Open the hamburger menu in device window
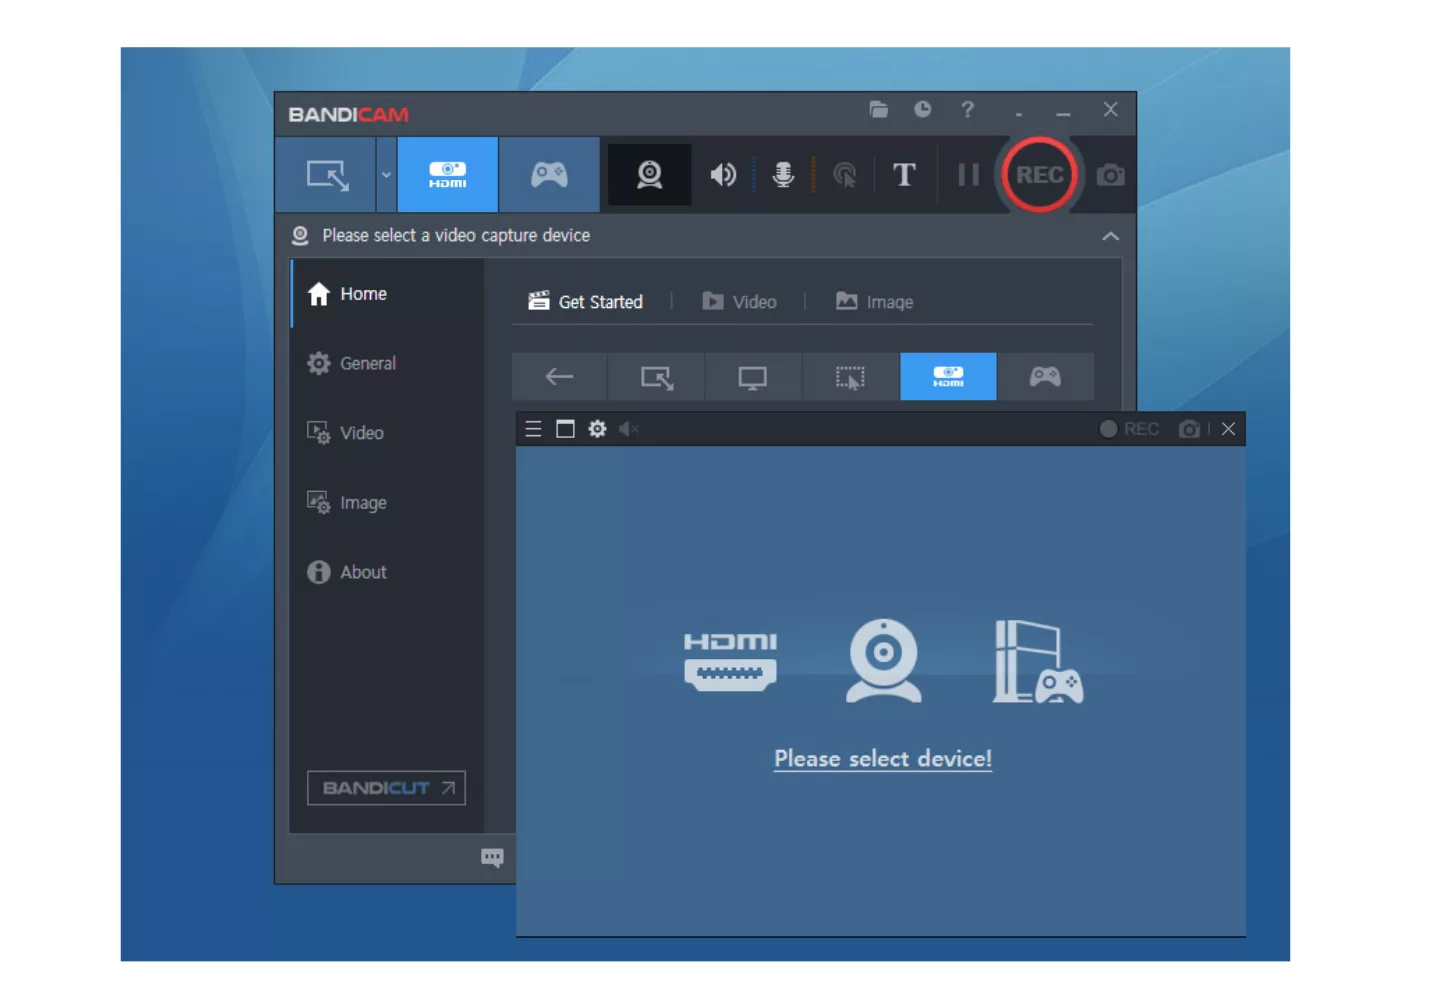The height and width of the screenshot is (1000, 1440). tap(532, 429)
